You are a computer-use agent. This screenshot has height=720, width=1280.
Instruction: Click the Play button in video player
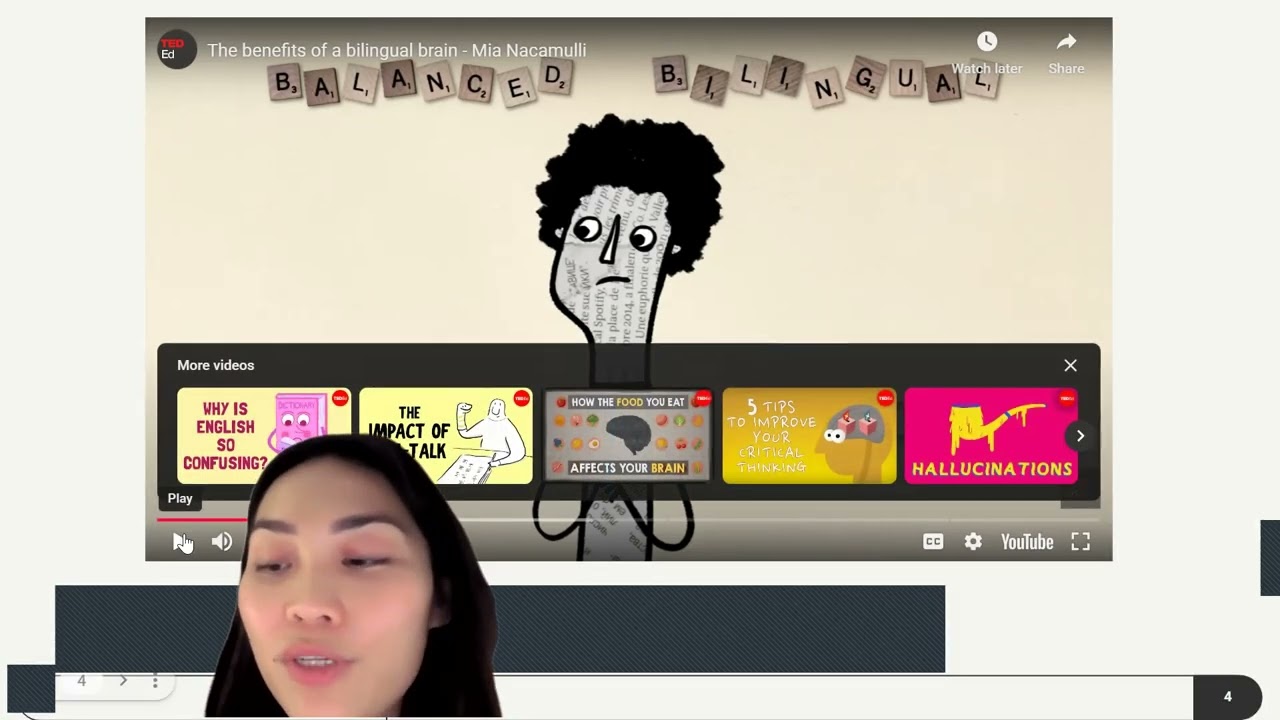pos(181,541)
